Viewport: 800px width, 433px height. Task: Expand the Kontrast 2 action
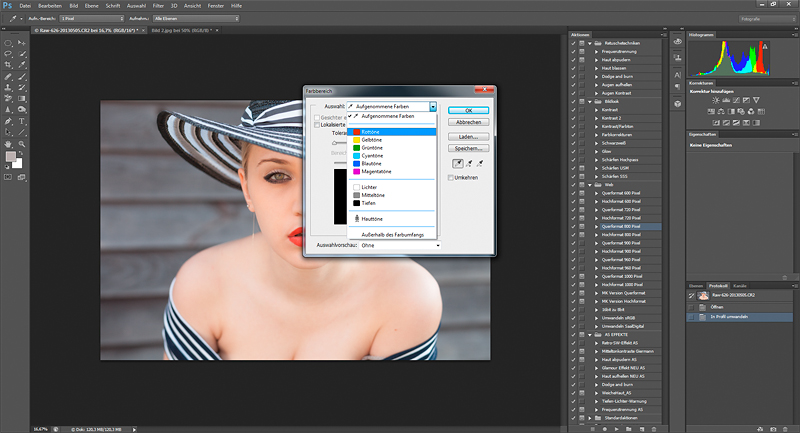[x=596, y=118]
